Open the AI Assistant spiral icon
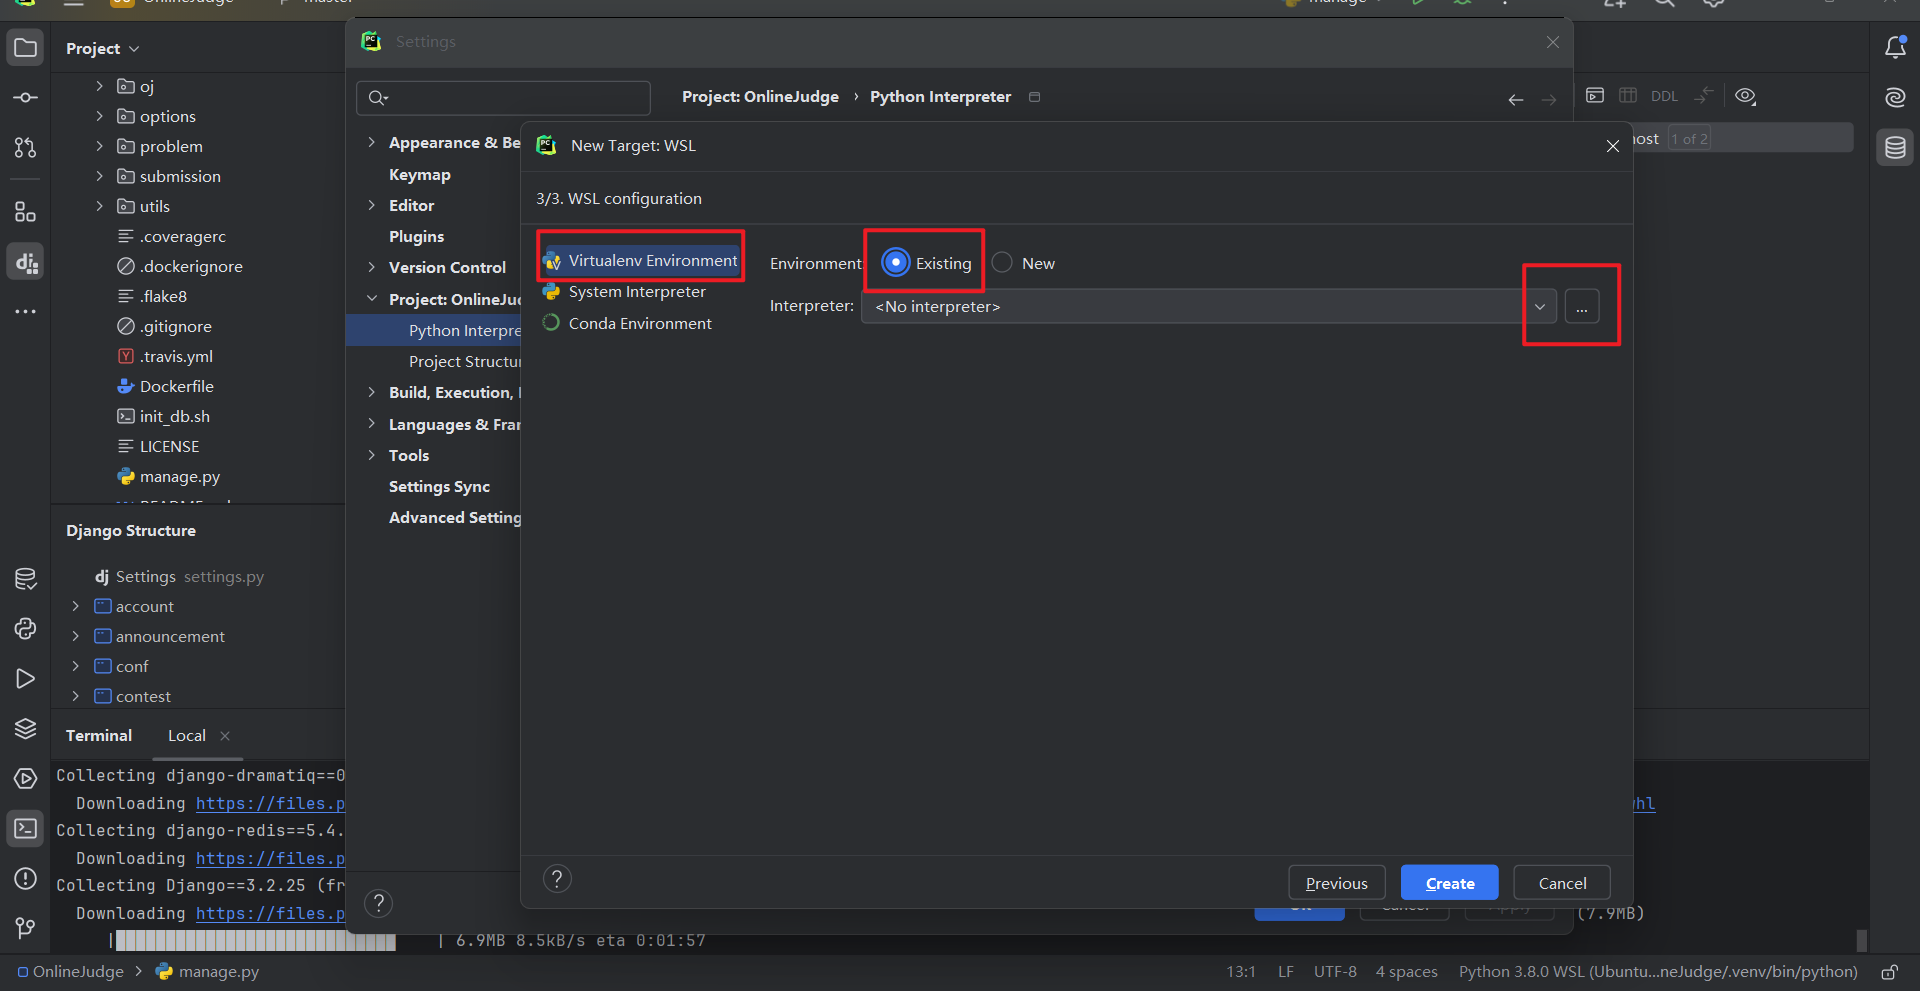This screenshot has height=991, width=1920. 1895,98
